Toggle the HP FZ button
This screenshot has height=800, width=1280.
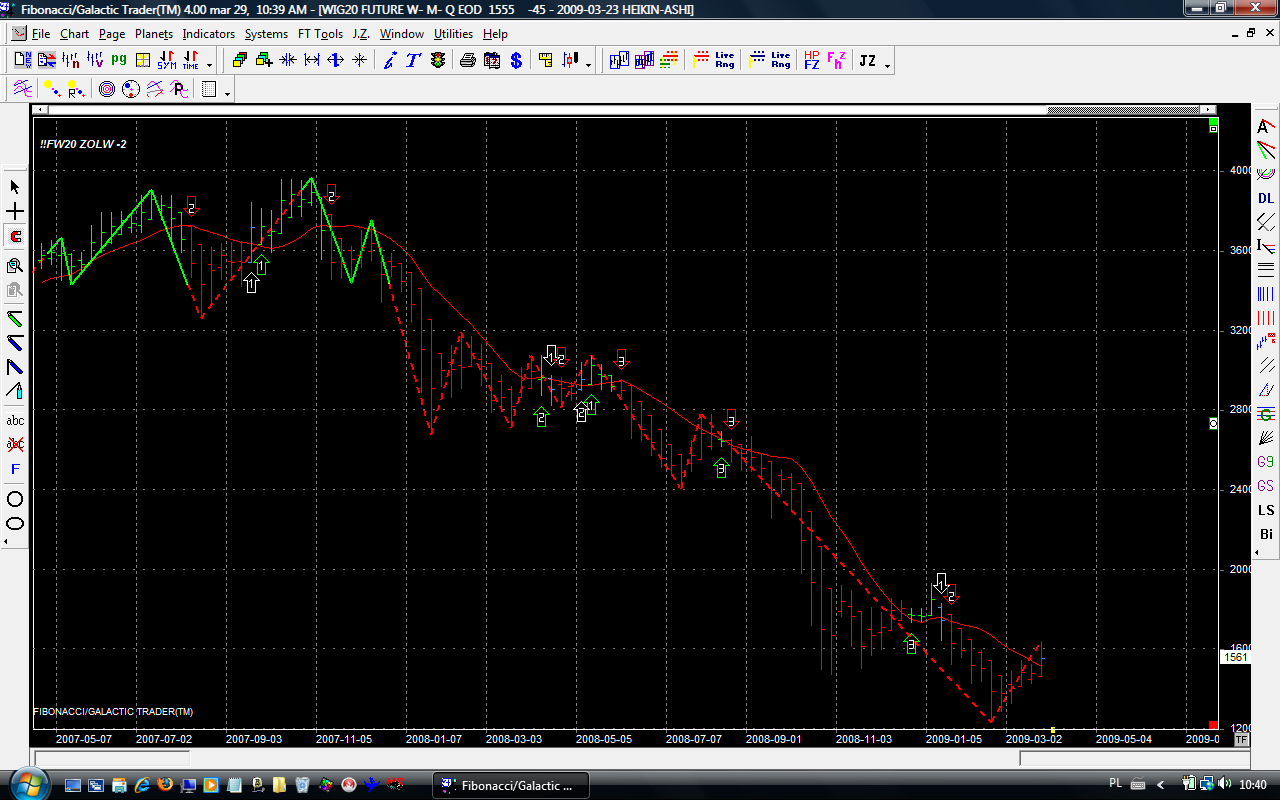(x=811, y=61)
